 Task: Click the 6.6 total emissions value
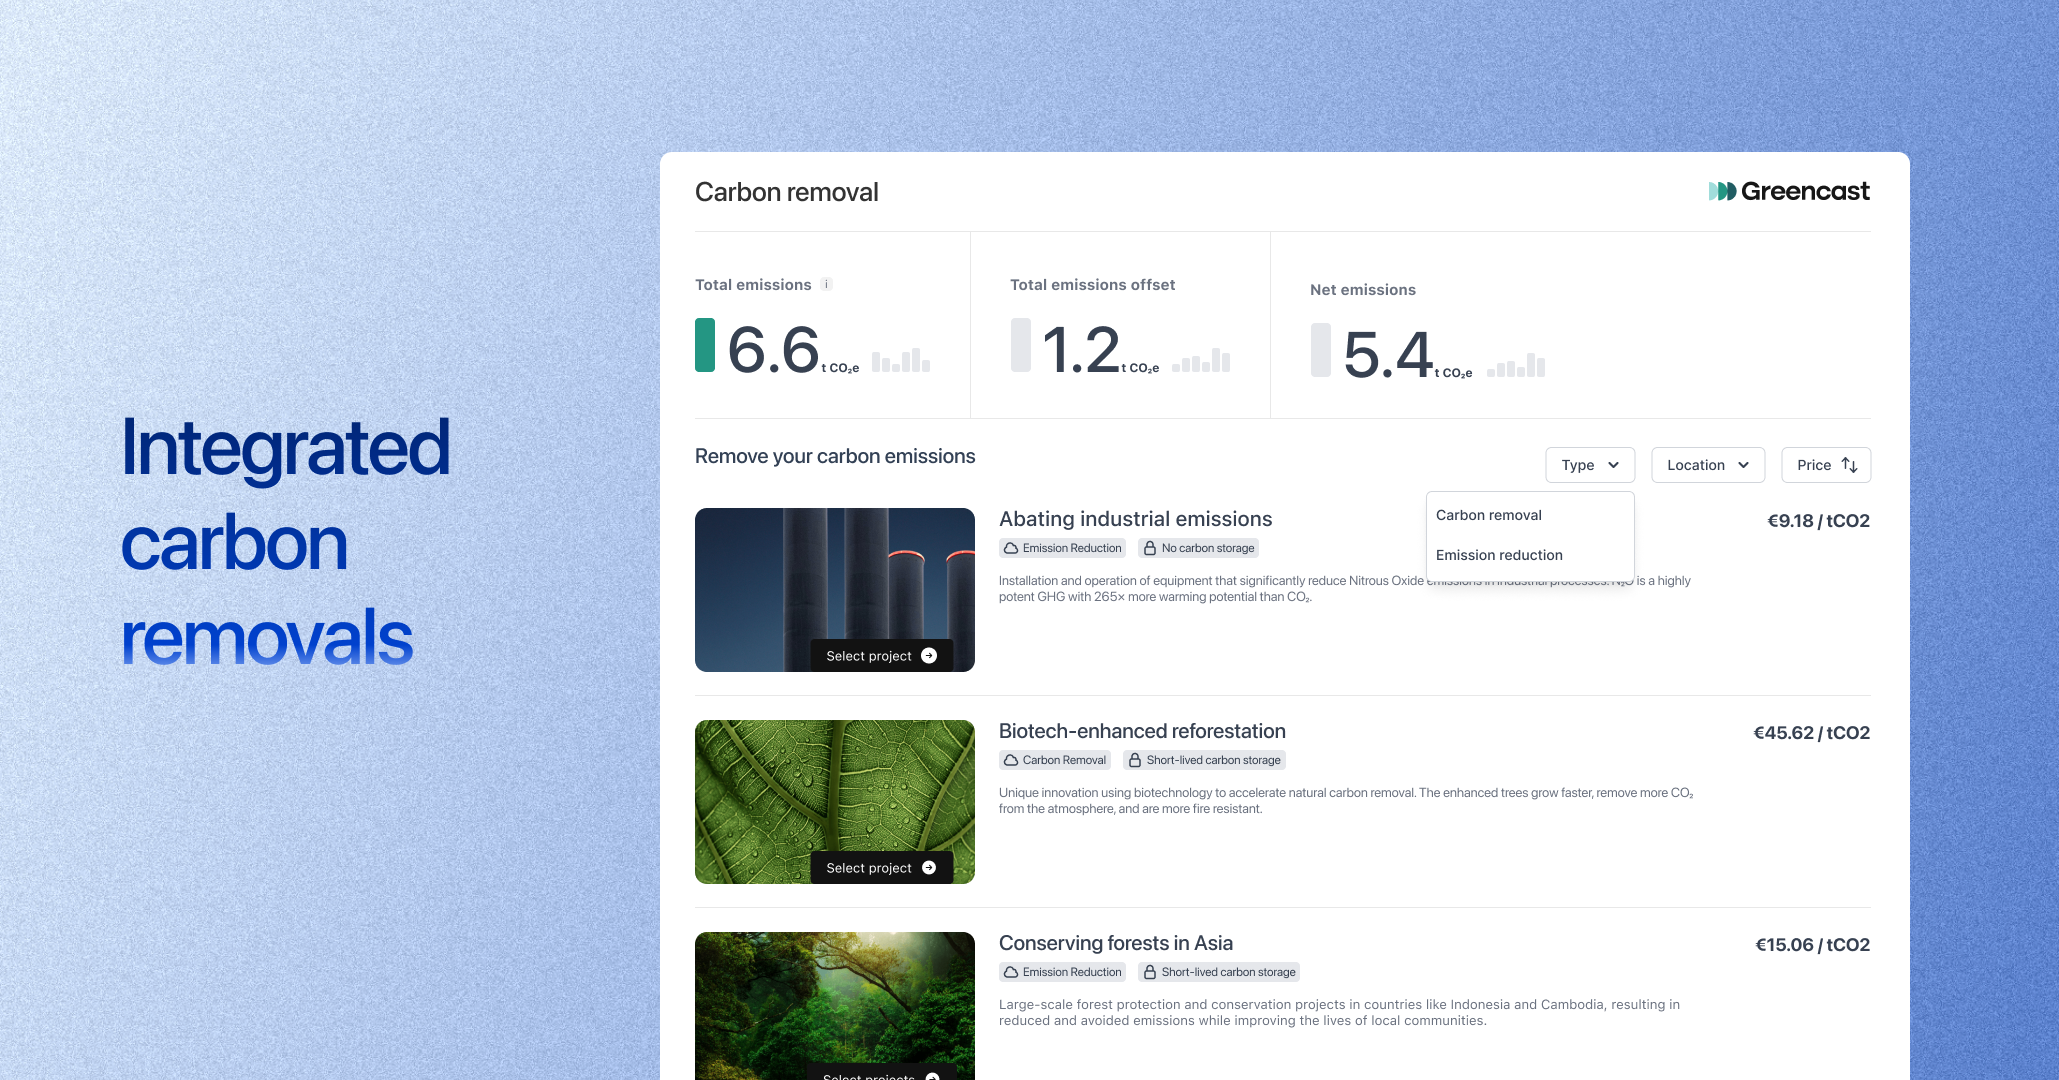pyautogui.click(x=773, y=350)
